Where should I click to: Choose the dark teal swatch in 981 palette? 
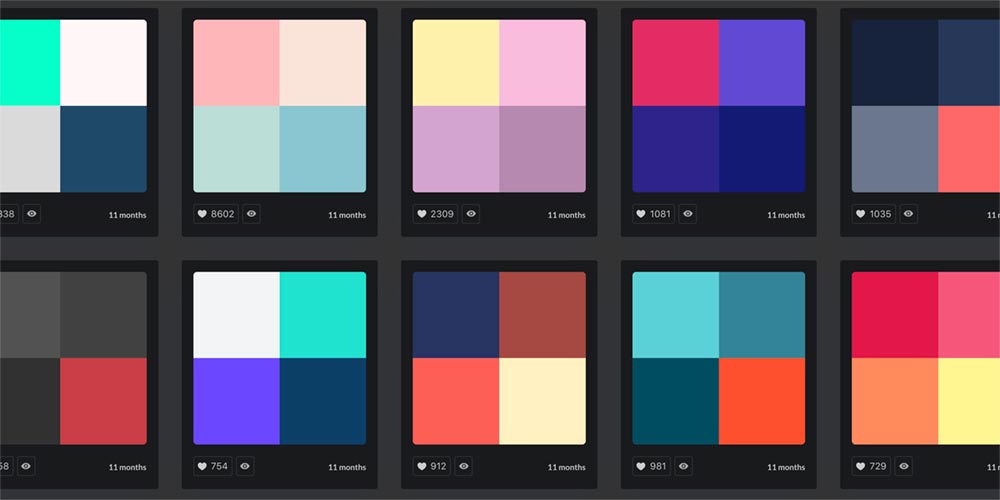pyautogui.click(x=675, y=401)
